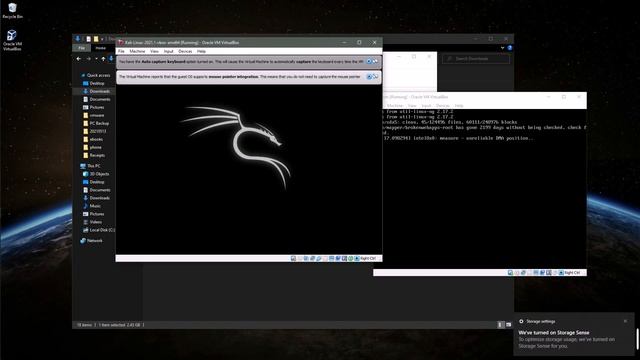The image size is (640, 360).
Task: Open Recycle Bin desktop icon
Action: tap(12, 11)
